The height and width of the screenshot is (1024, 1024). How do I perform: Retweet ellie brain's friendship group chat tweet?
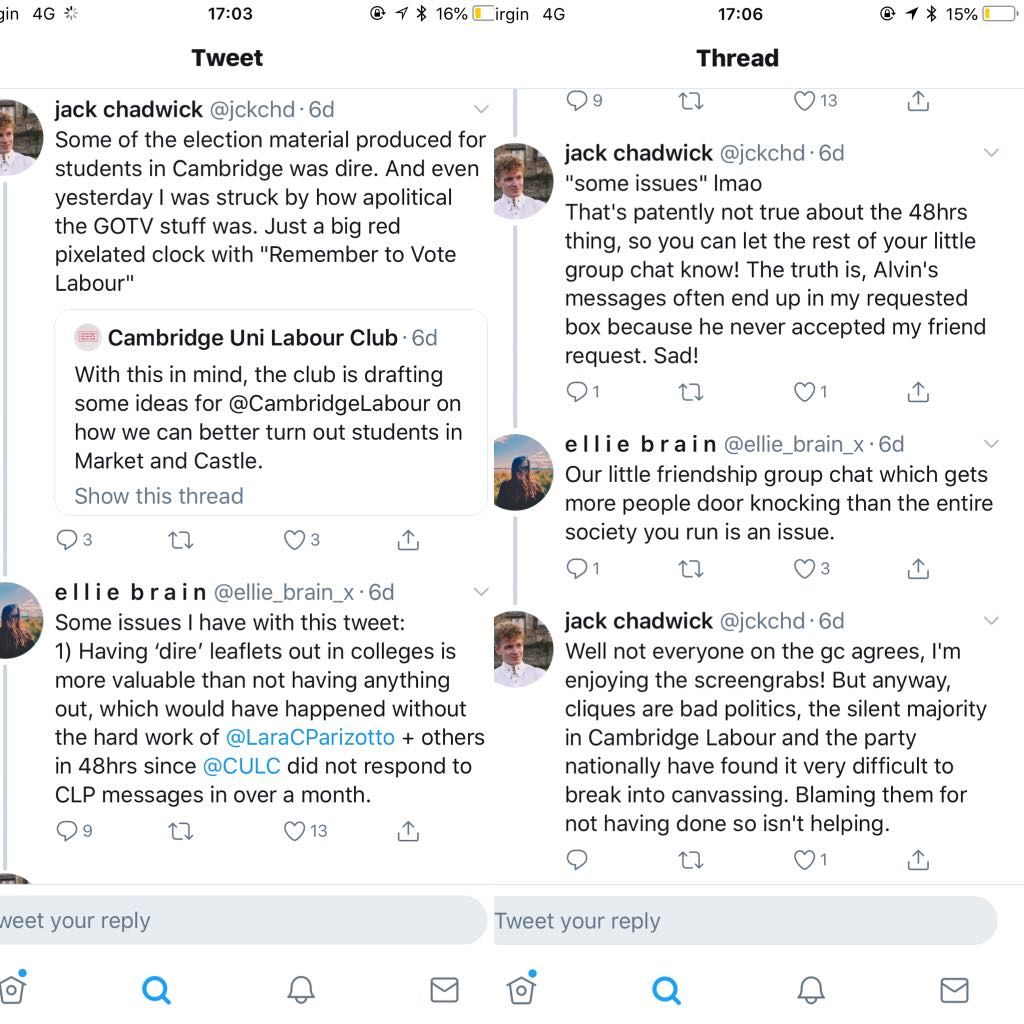pyautogui.click(x=690, y=569)
